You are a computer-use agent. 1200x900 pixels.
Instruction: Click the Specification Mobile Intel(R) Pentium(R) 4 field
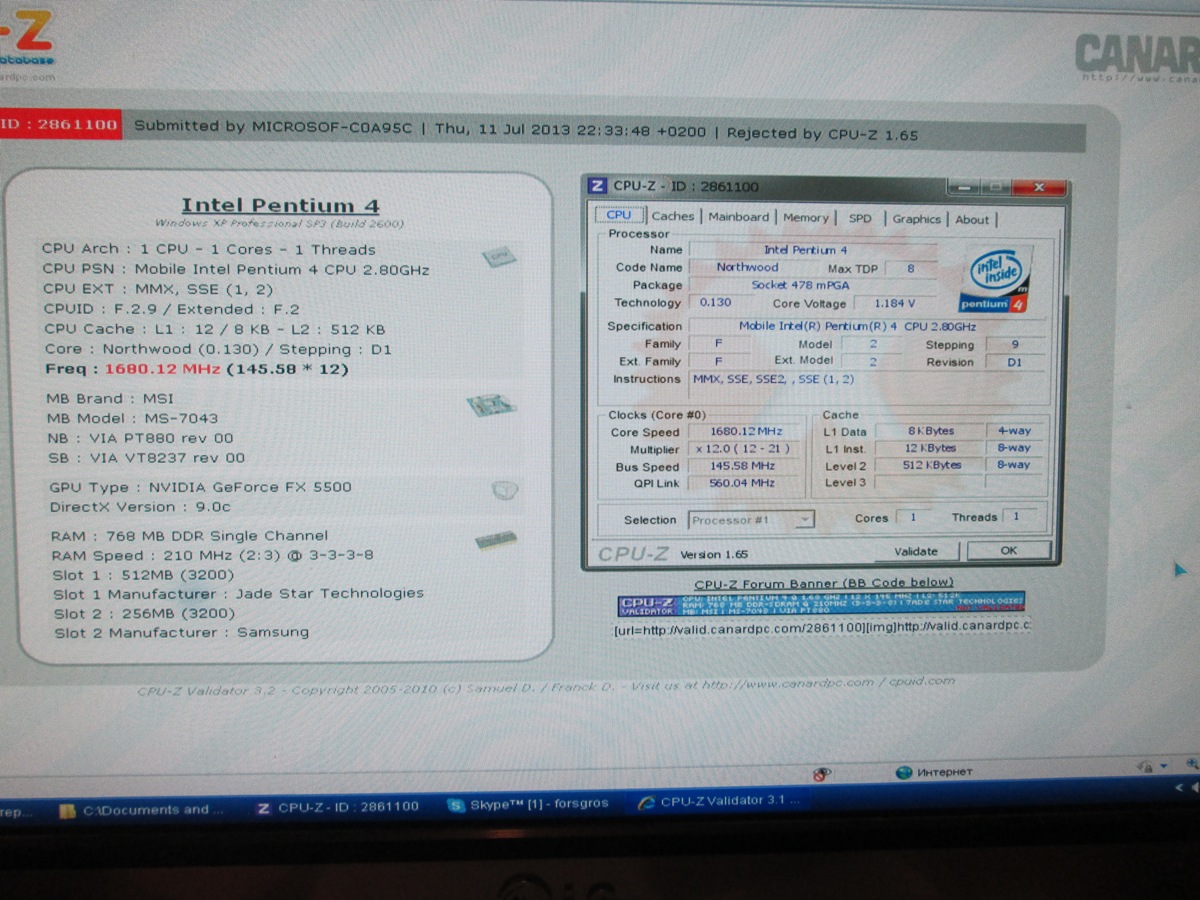coord(865,326)
